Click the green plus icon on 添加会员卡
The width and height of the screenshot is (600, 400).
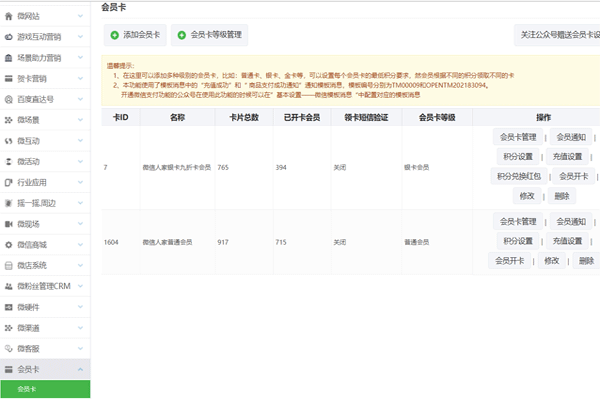coord(114,35)
